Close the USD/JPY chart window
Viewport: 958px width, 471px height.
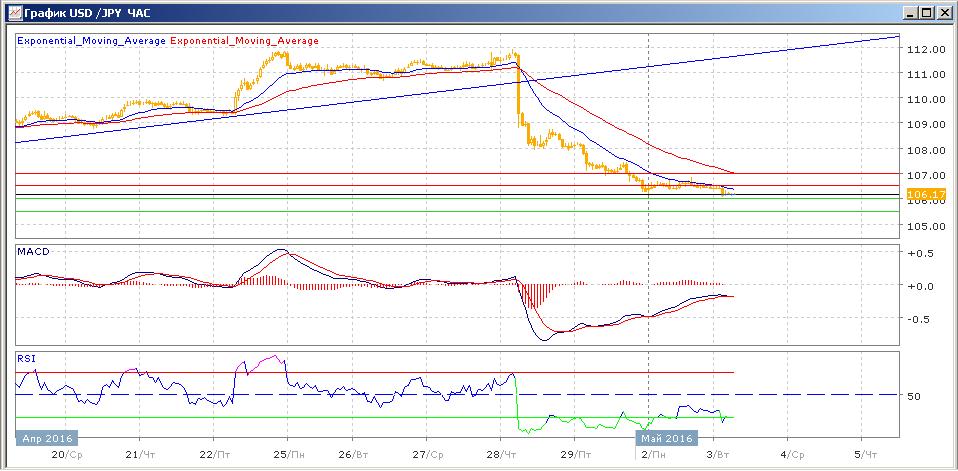(x=943, y=12)
